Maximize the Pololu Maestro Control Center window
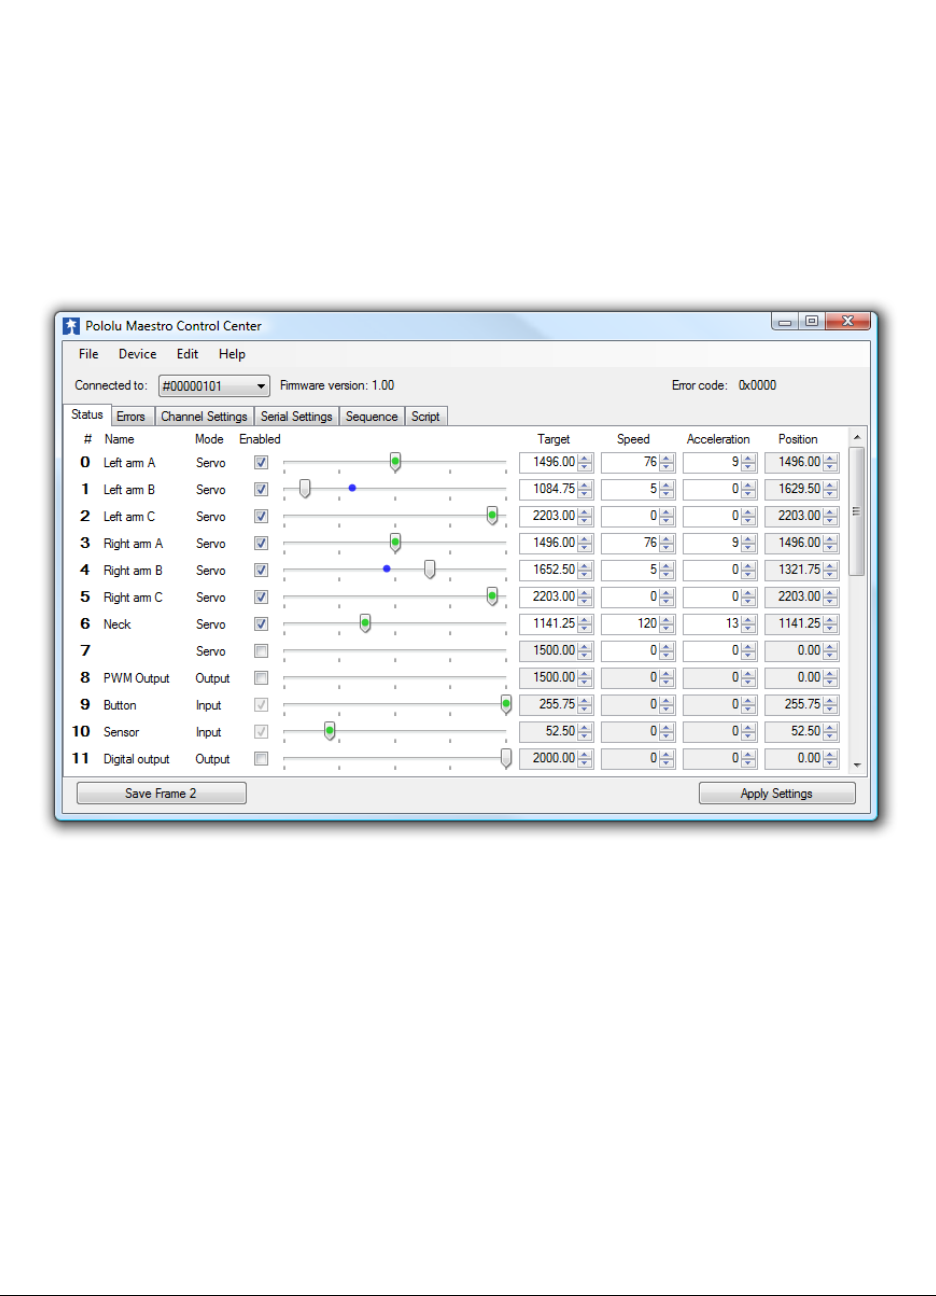 tap(812, 322)
